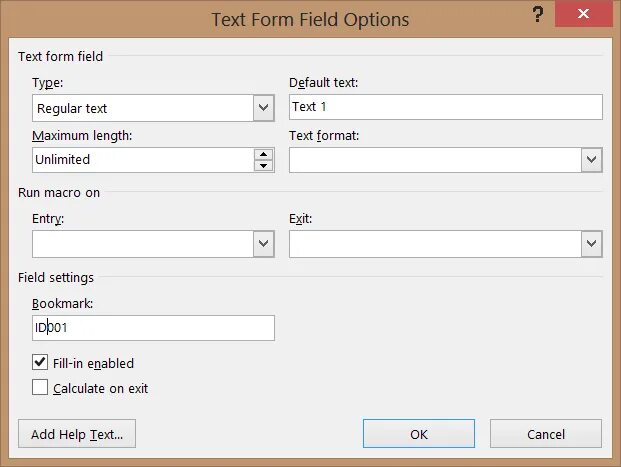Click the Bookmark text field
The height and width of the screenshot is (467, 621).
tap(153, 328)
